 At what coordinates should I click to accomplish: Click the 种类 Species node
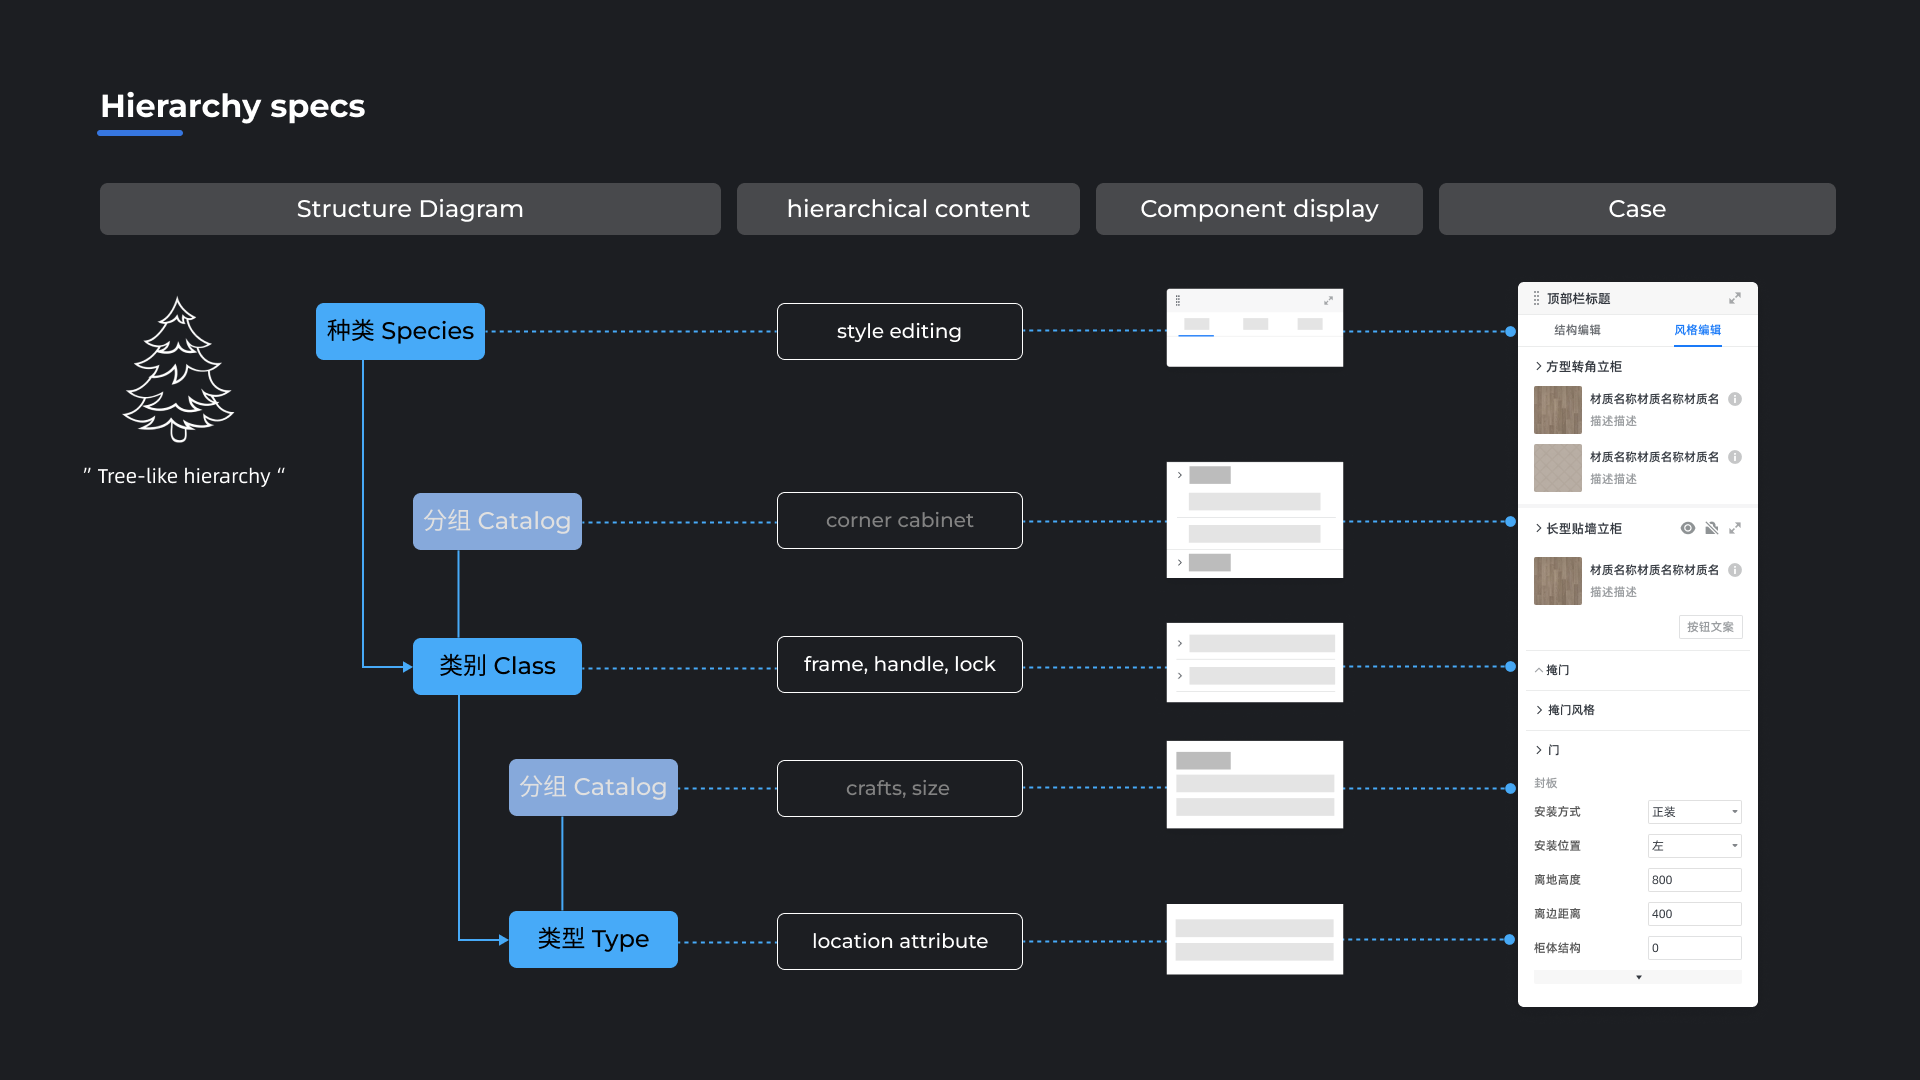(400, 331)
